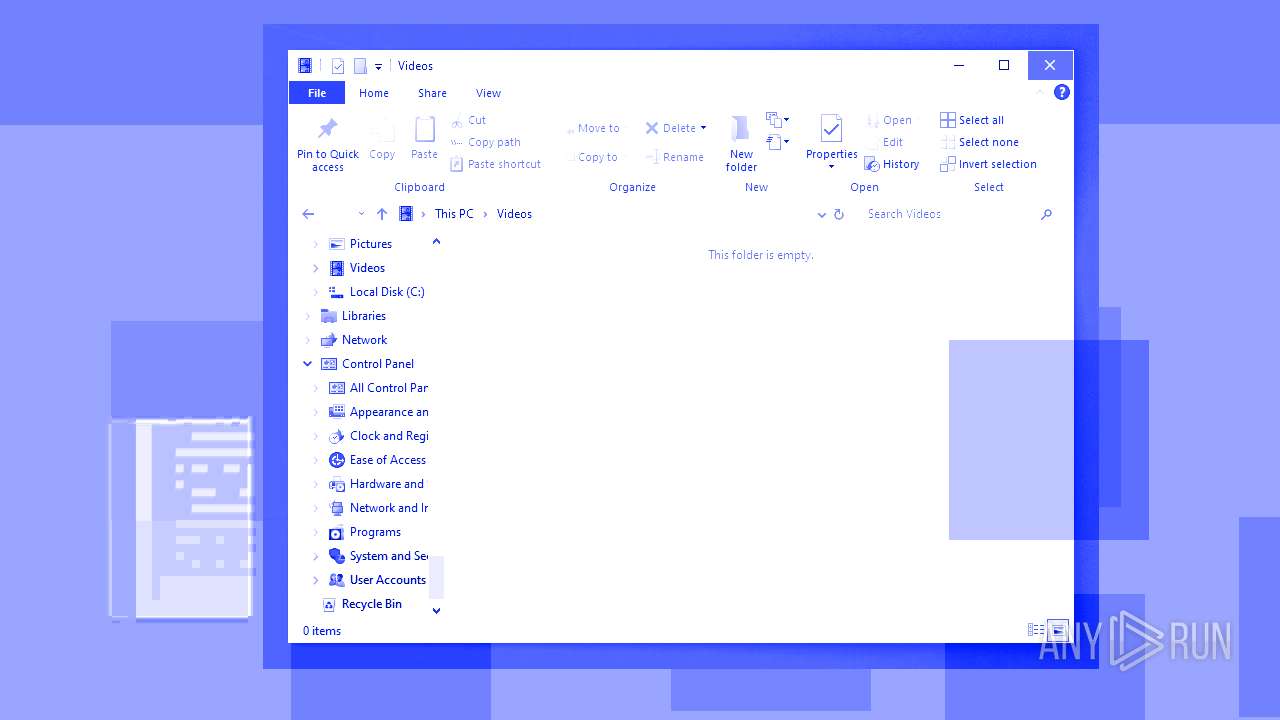Select User Accounts in the tree
1280x720 pixels.
[x=388, y=580]
